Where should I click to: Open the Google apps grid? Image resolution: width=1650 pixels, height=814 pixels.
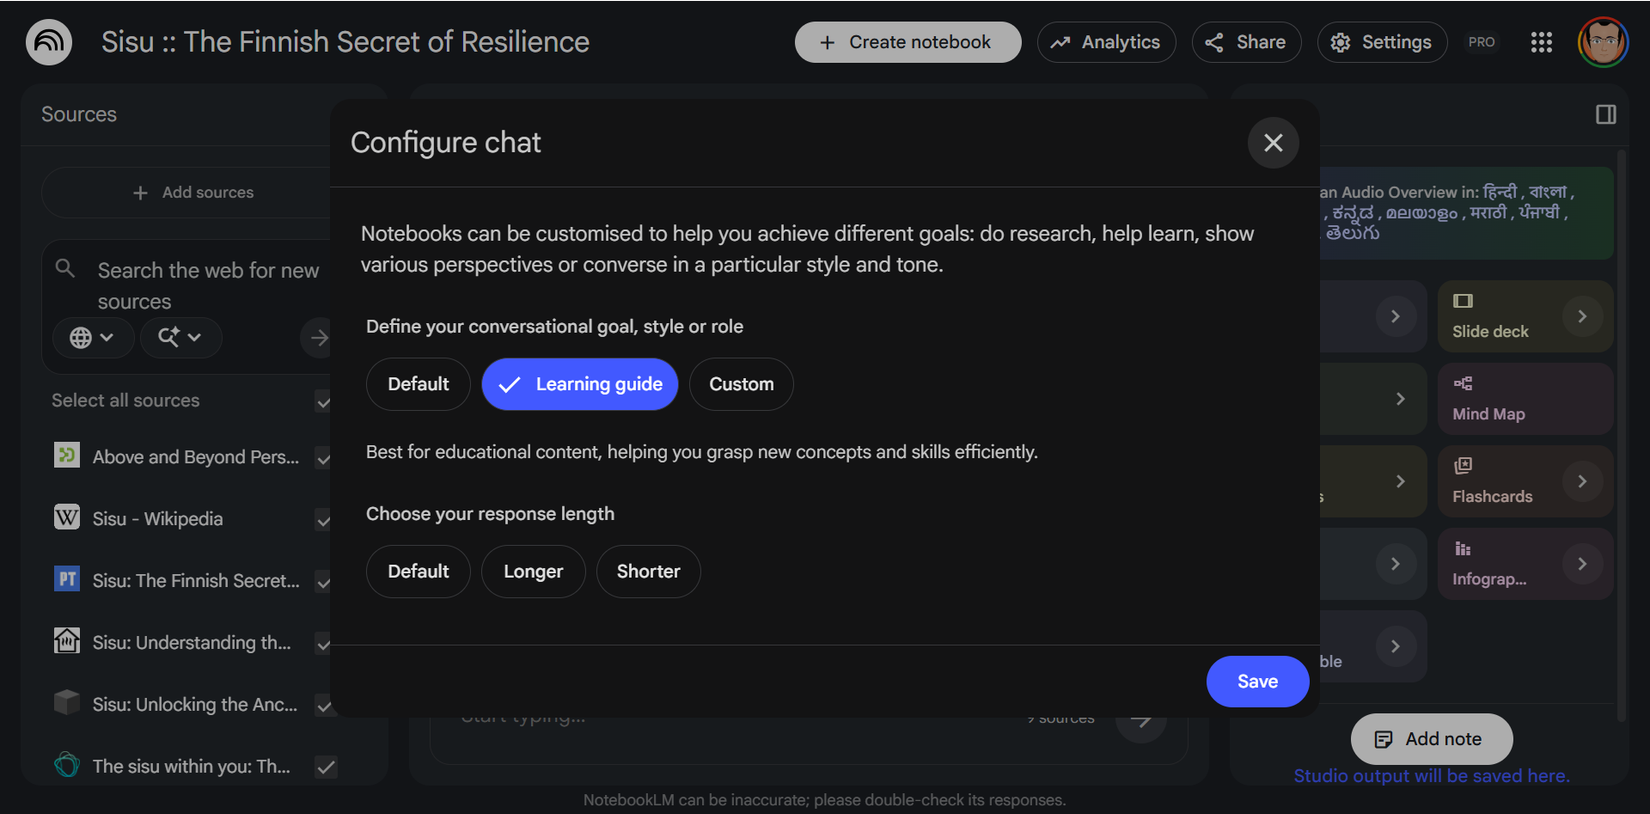tap(1541, 42)
